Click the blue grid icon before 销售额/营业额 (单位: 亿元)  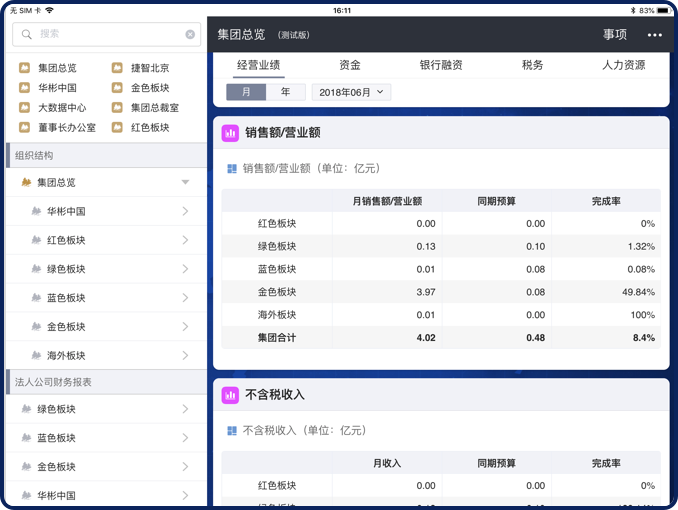(232, 169)
